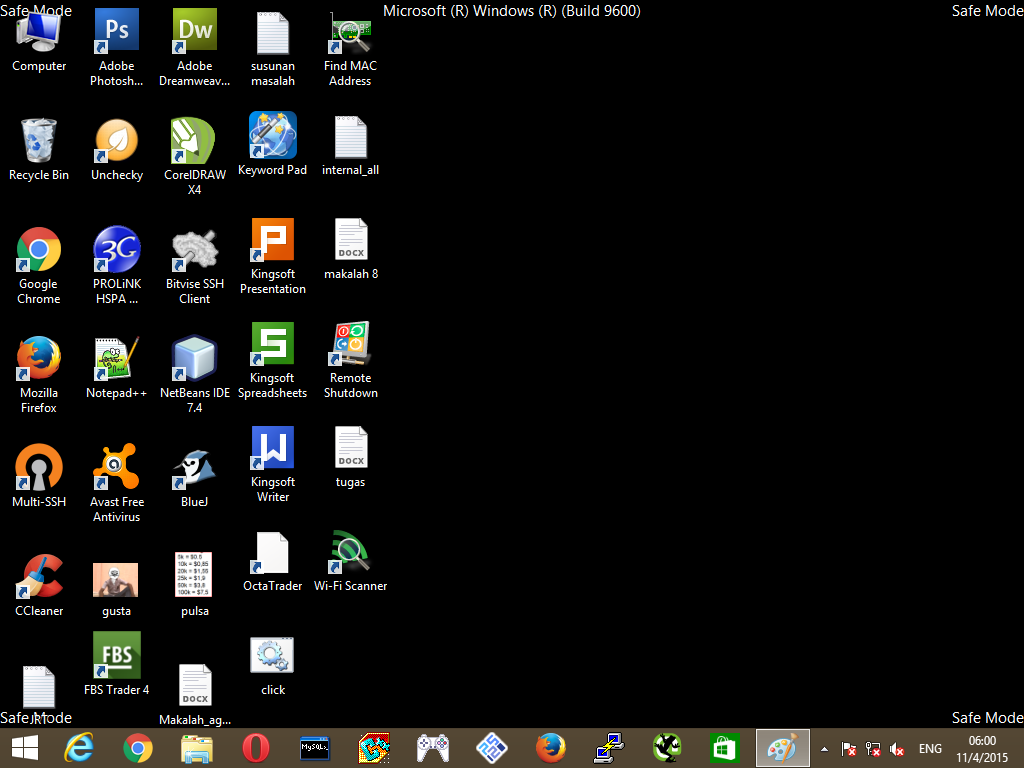Select the BlueJ shortcut
This screenshot has height=768, width=1024.
point(195,479)
